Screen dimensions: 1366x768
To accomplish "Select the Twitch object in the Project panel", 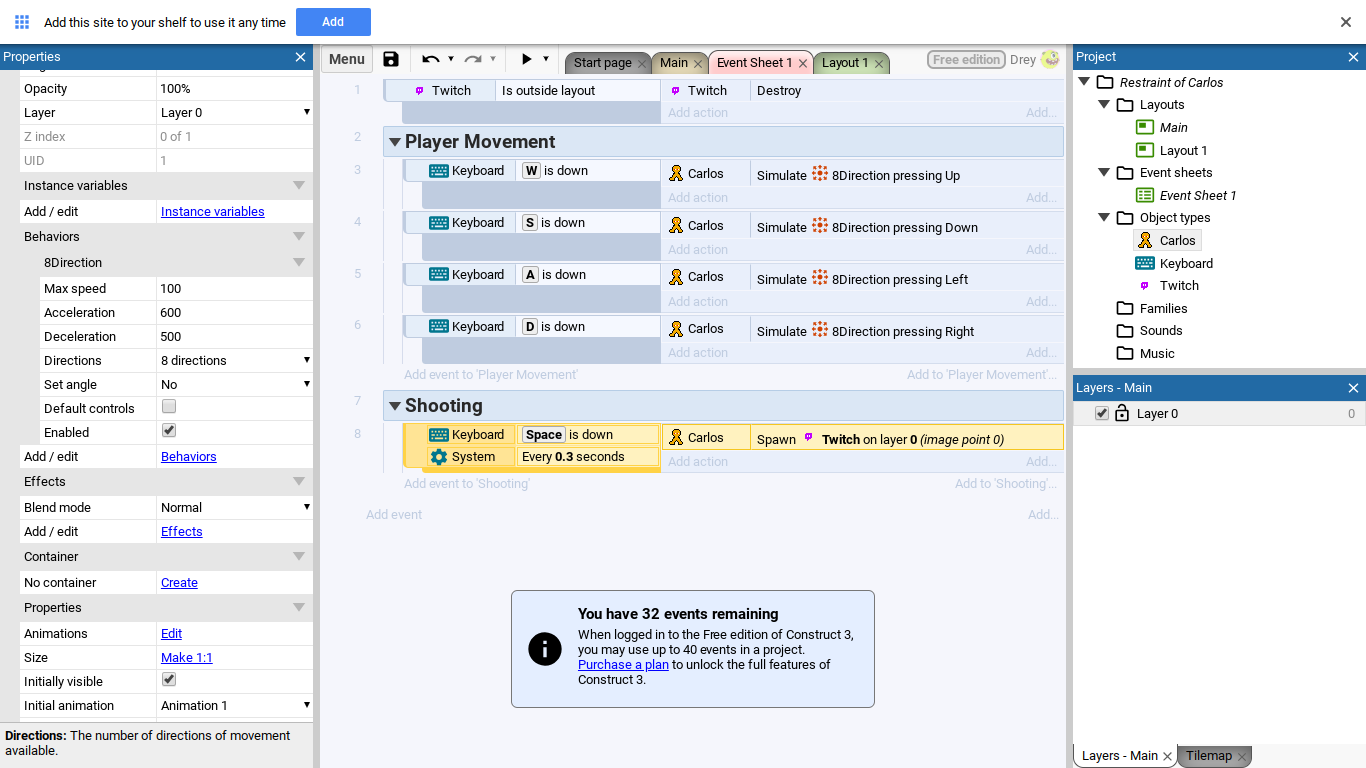I will [x=1178, y=286].
